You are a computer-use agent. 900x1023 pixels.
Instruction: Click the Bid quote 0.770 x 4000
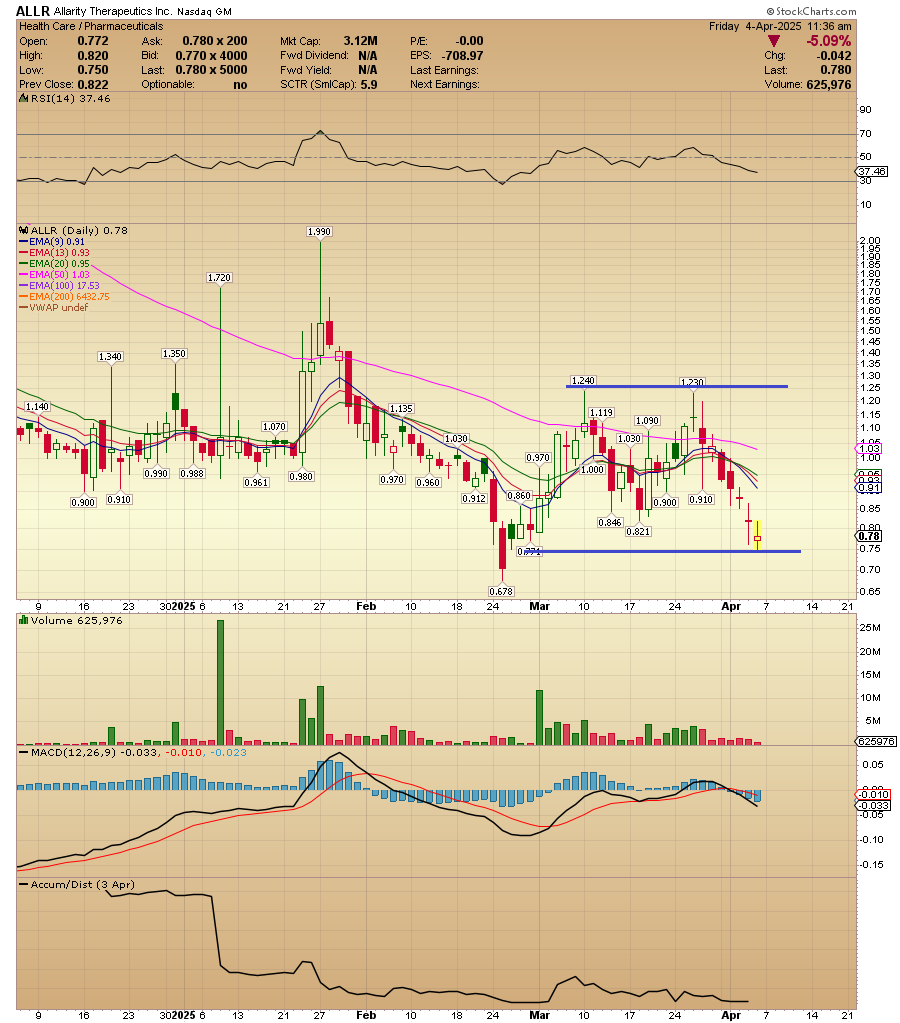211,56
